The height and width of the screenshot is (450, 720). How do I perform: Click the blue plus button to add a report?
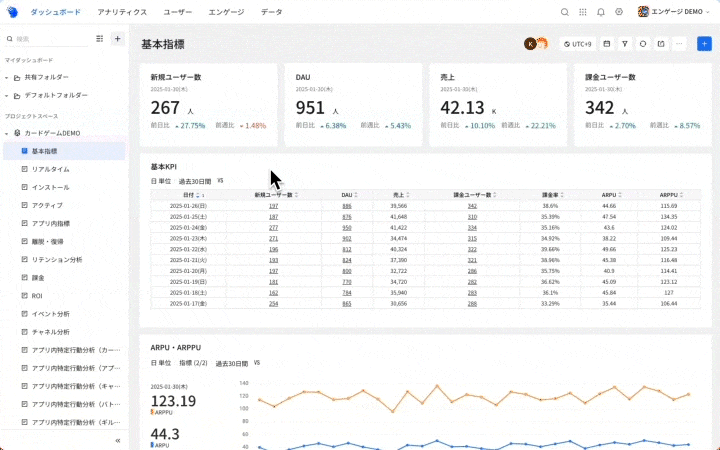(704, 44)
